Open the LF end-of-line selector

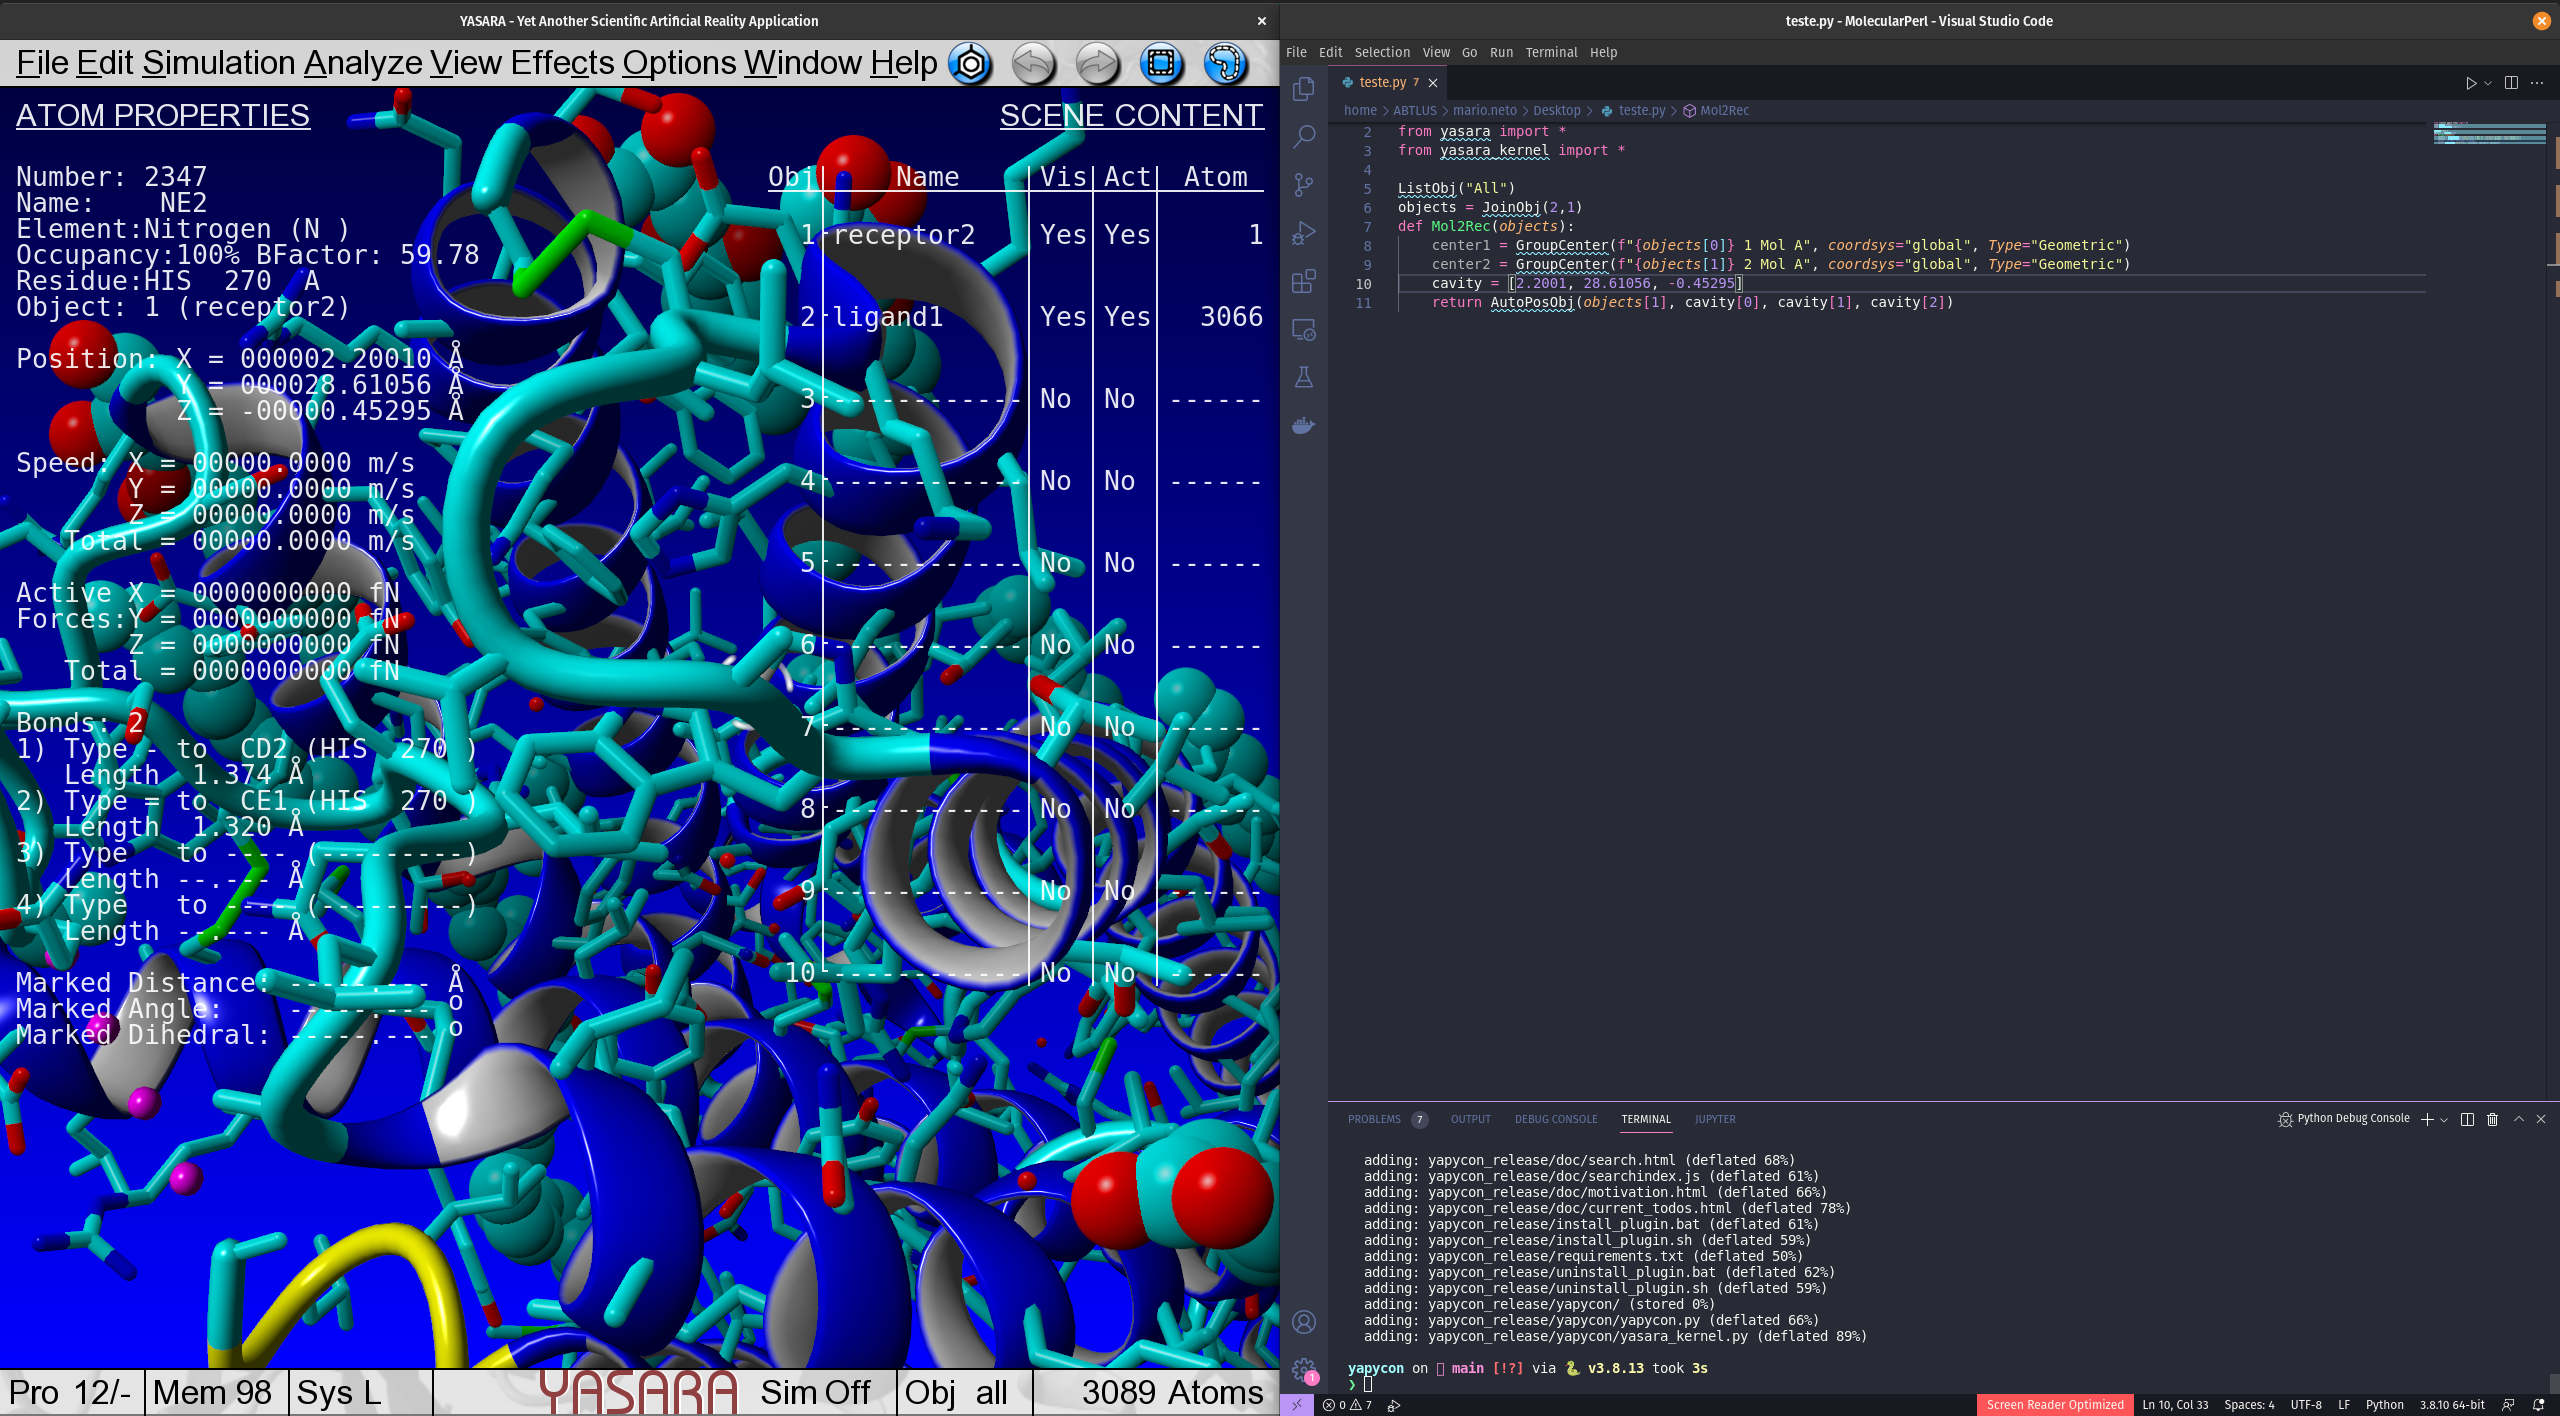pyautogui.click(x=2344, y=1405)
